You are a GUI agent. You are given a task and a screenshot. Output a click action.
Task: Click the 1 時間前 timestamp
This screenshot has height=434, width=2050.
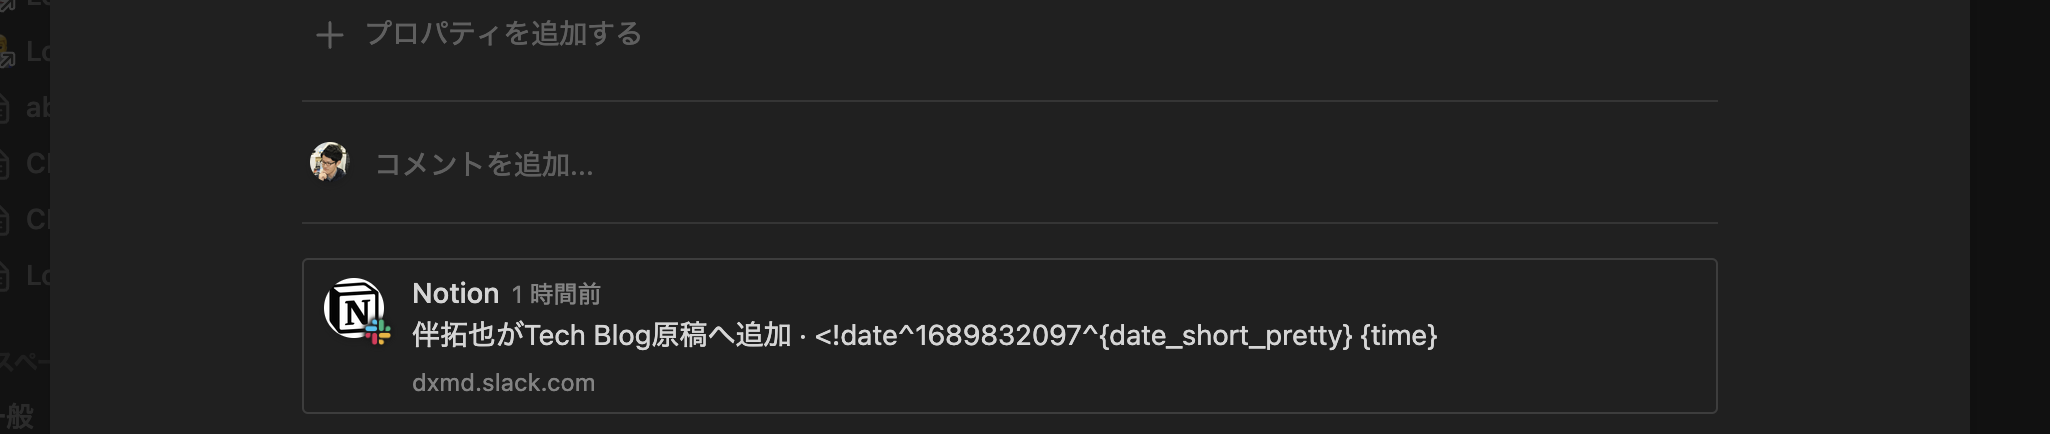556,294
